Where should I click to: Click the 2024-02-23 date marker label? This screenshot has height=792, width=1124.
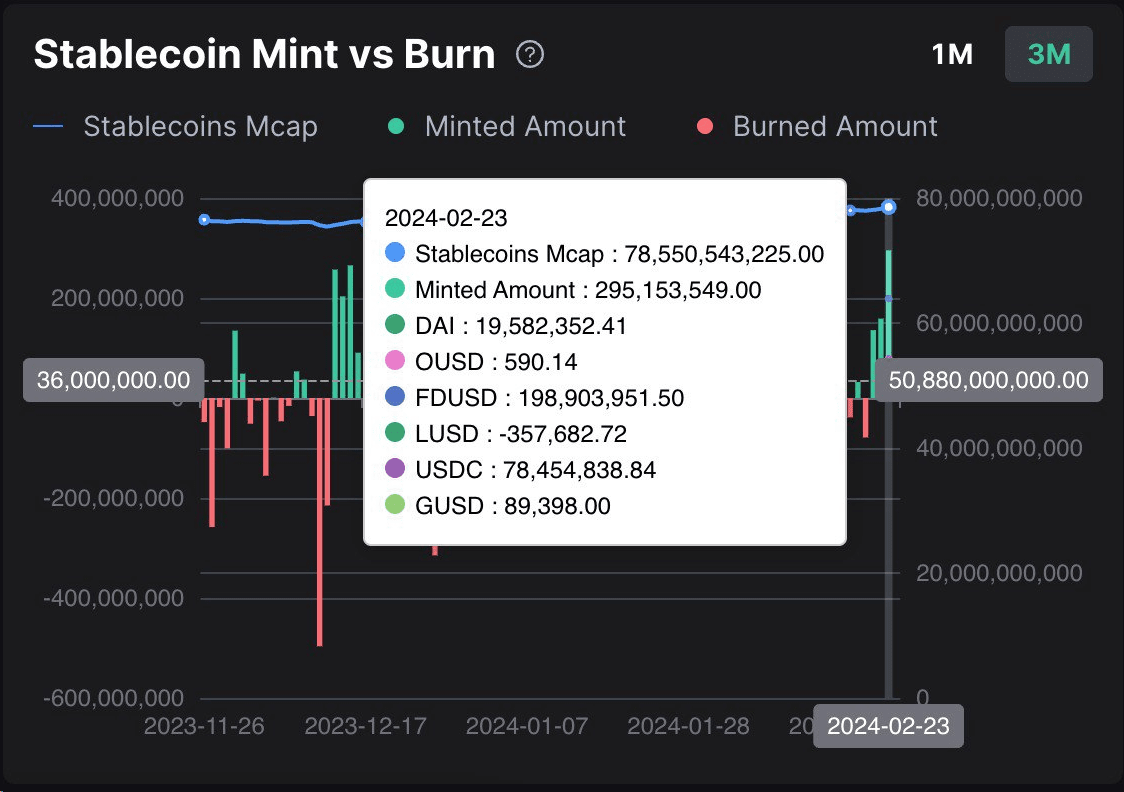click(888, 726)
